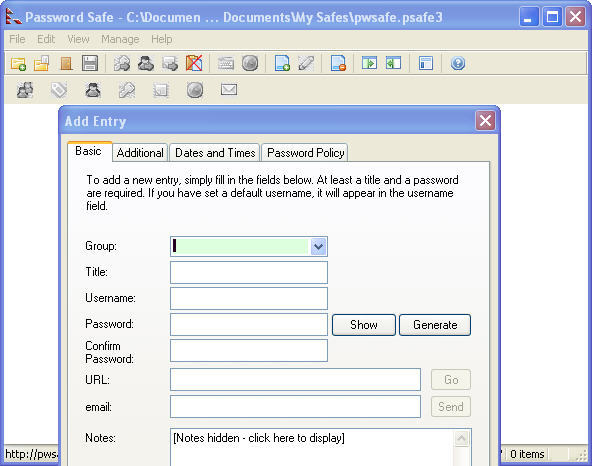Click the Notes scrollbar up arrow
This screenshot has width=592, height=466.
point(461,438)
